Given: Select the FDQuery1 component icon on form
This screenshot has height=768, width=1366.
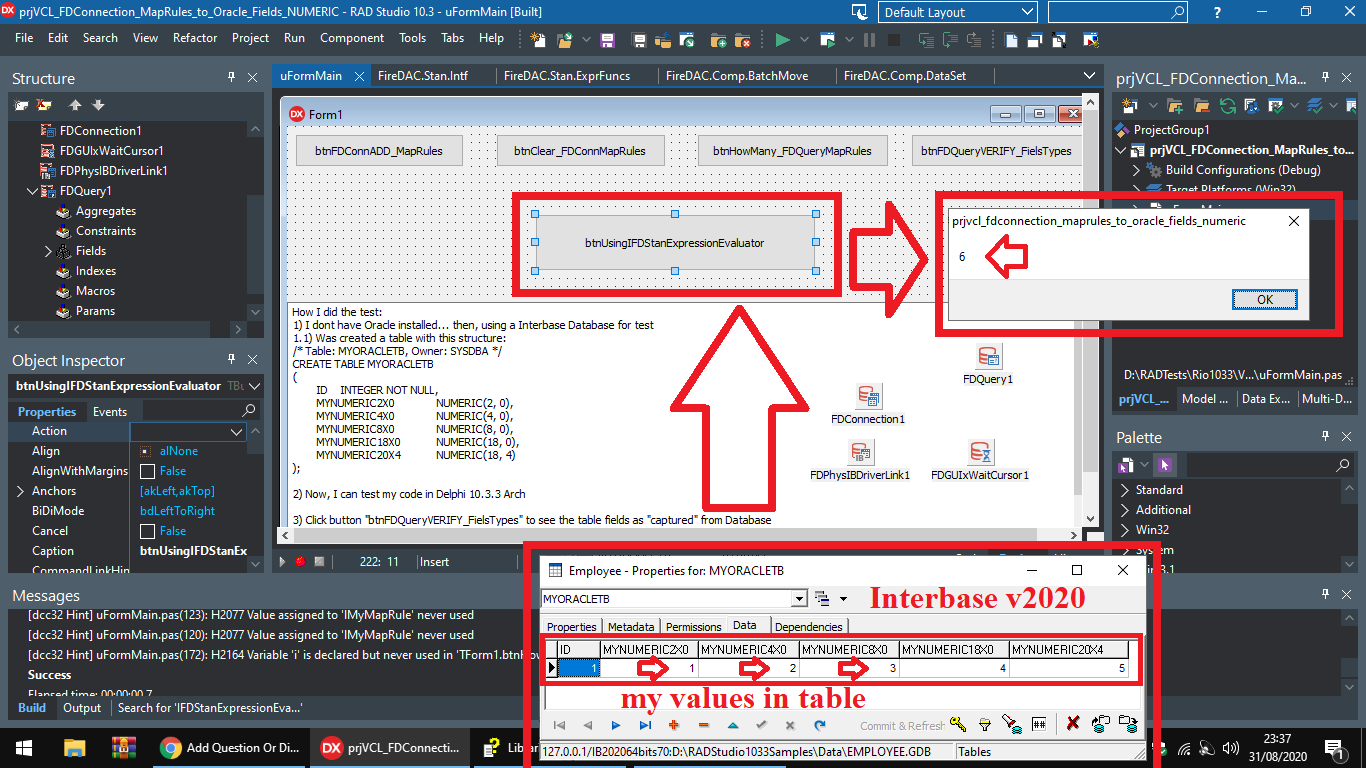Looking at the screenshot, I should 988,358.
